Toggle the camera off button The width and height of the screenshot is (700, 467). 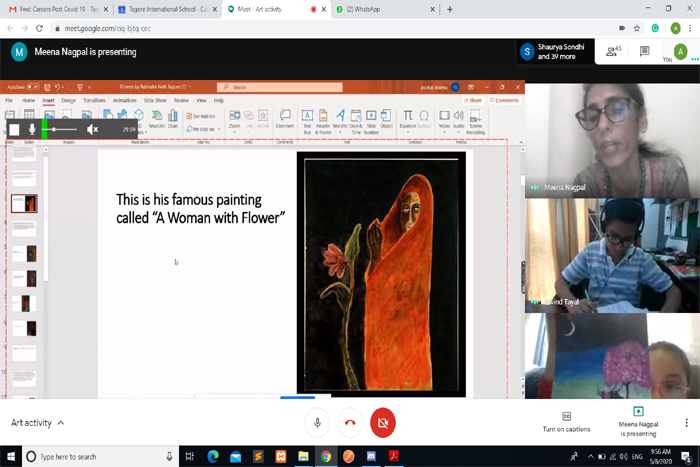click(383, 422)
